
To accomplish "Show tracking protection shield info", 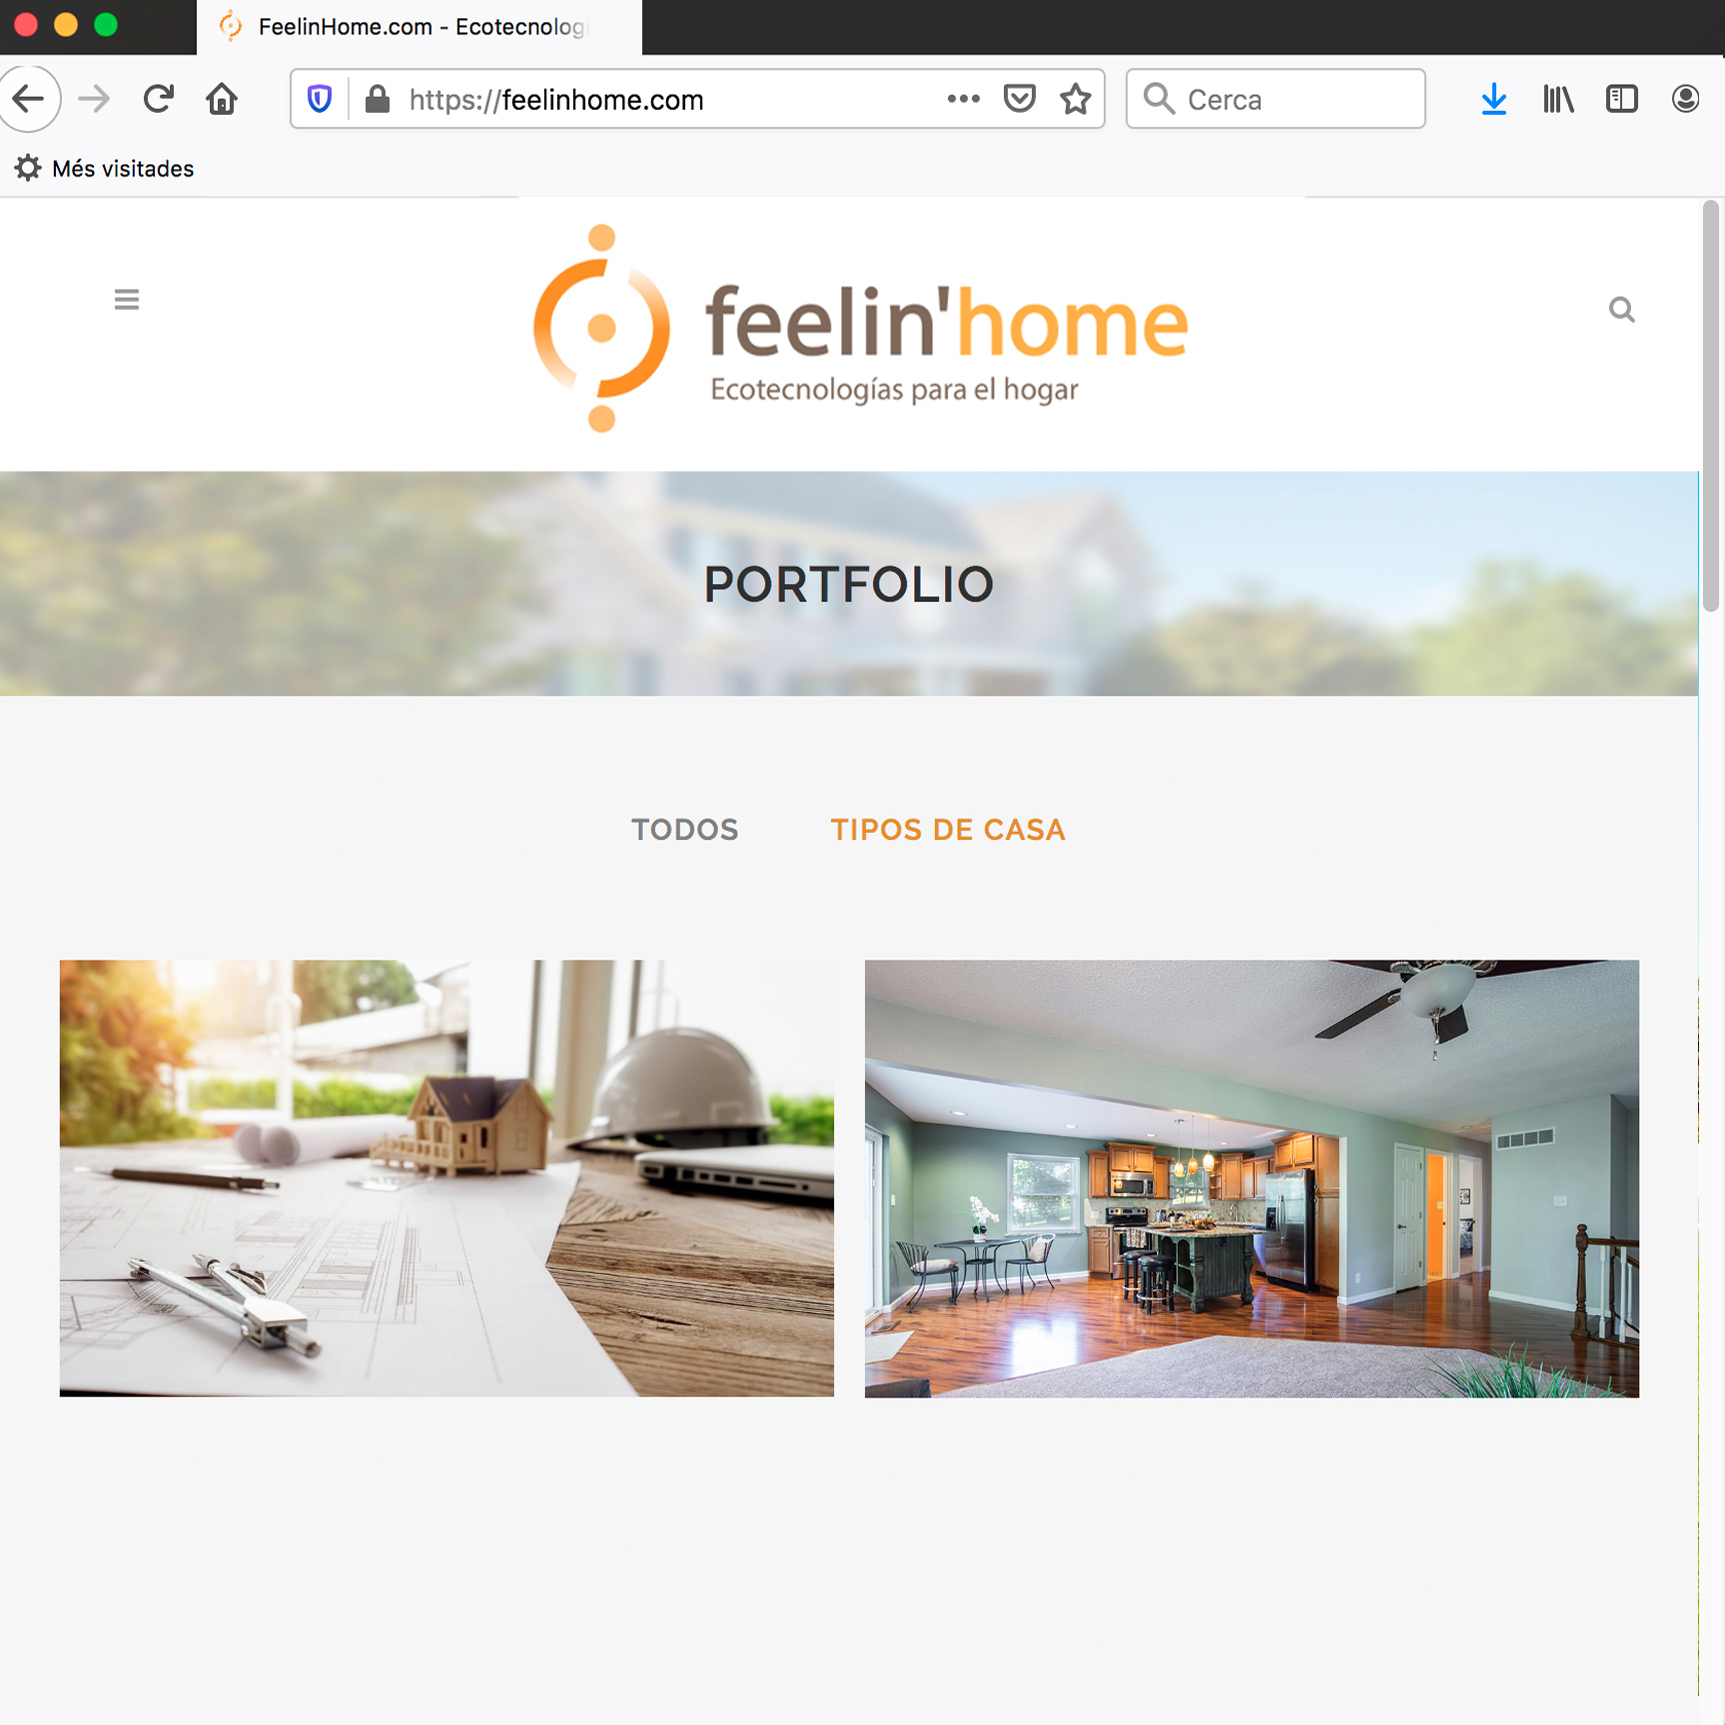I will [x=319, y=99].
